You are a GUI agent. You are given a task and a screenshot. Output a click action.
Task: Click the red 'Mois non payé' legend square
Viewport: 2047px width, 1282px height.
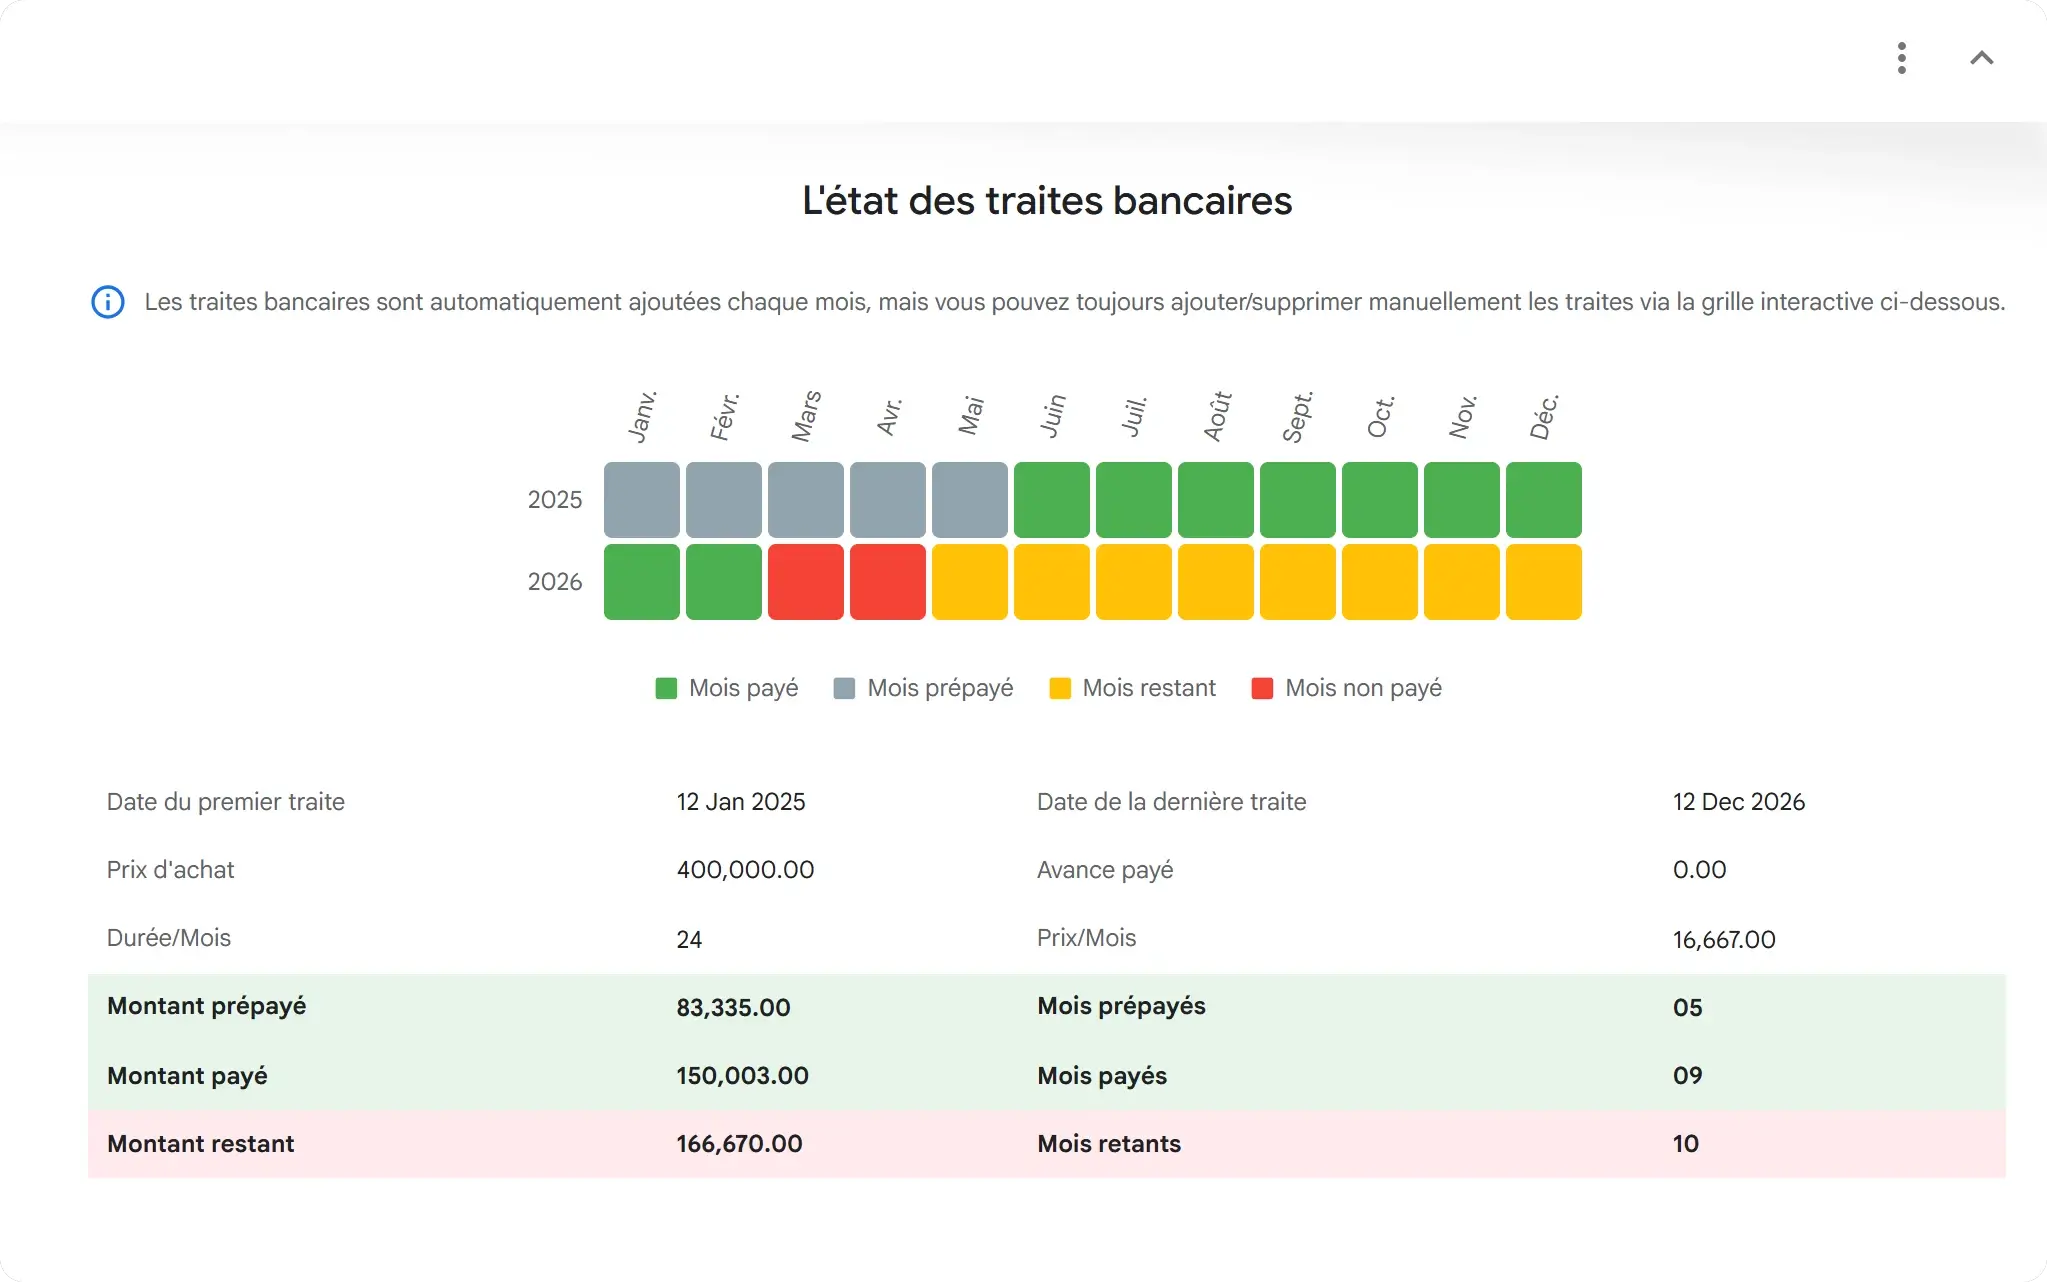[1262, 688]
